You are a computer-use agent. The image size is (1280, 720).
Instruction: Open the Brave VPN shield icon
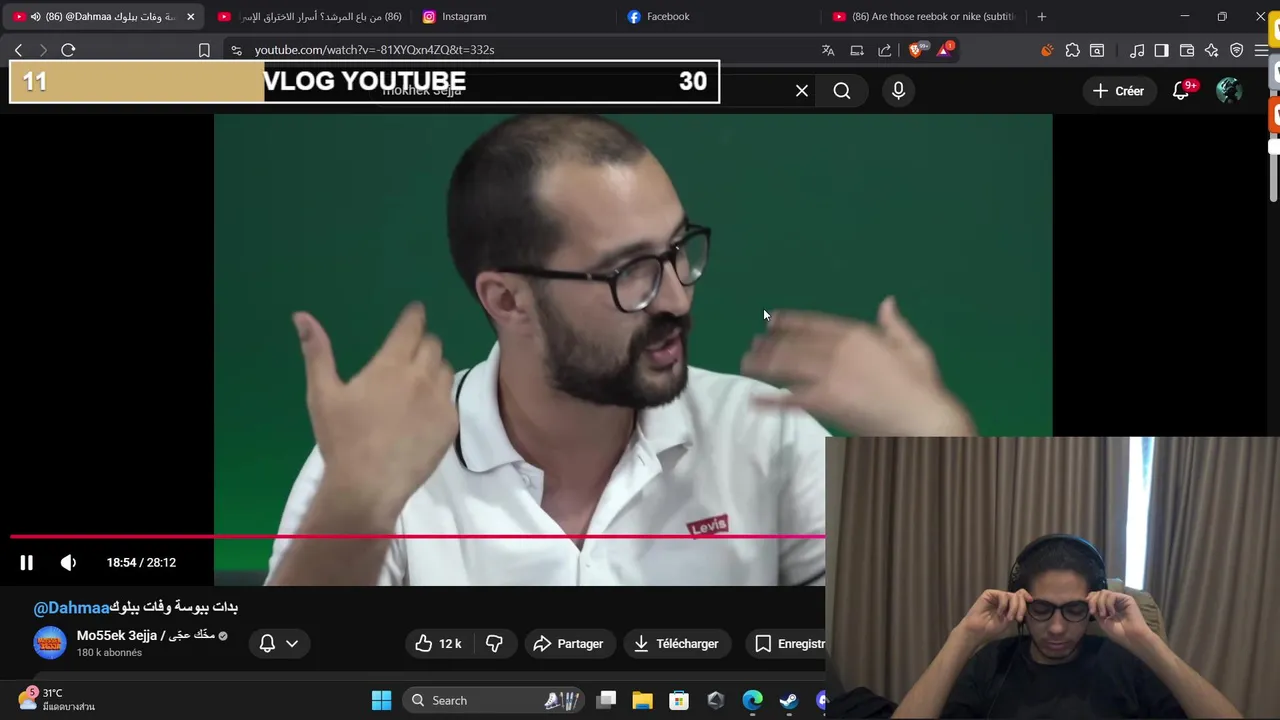[1237, 50]
